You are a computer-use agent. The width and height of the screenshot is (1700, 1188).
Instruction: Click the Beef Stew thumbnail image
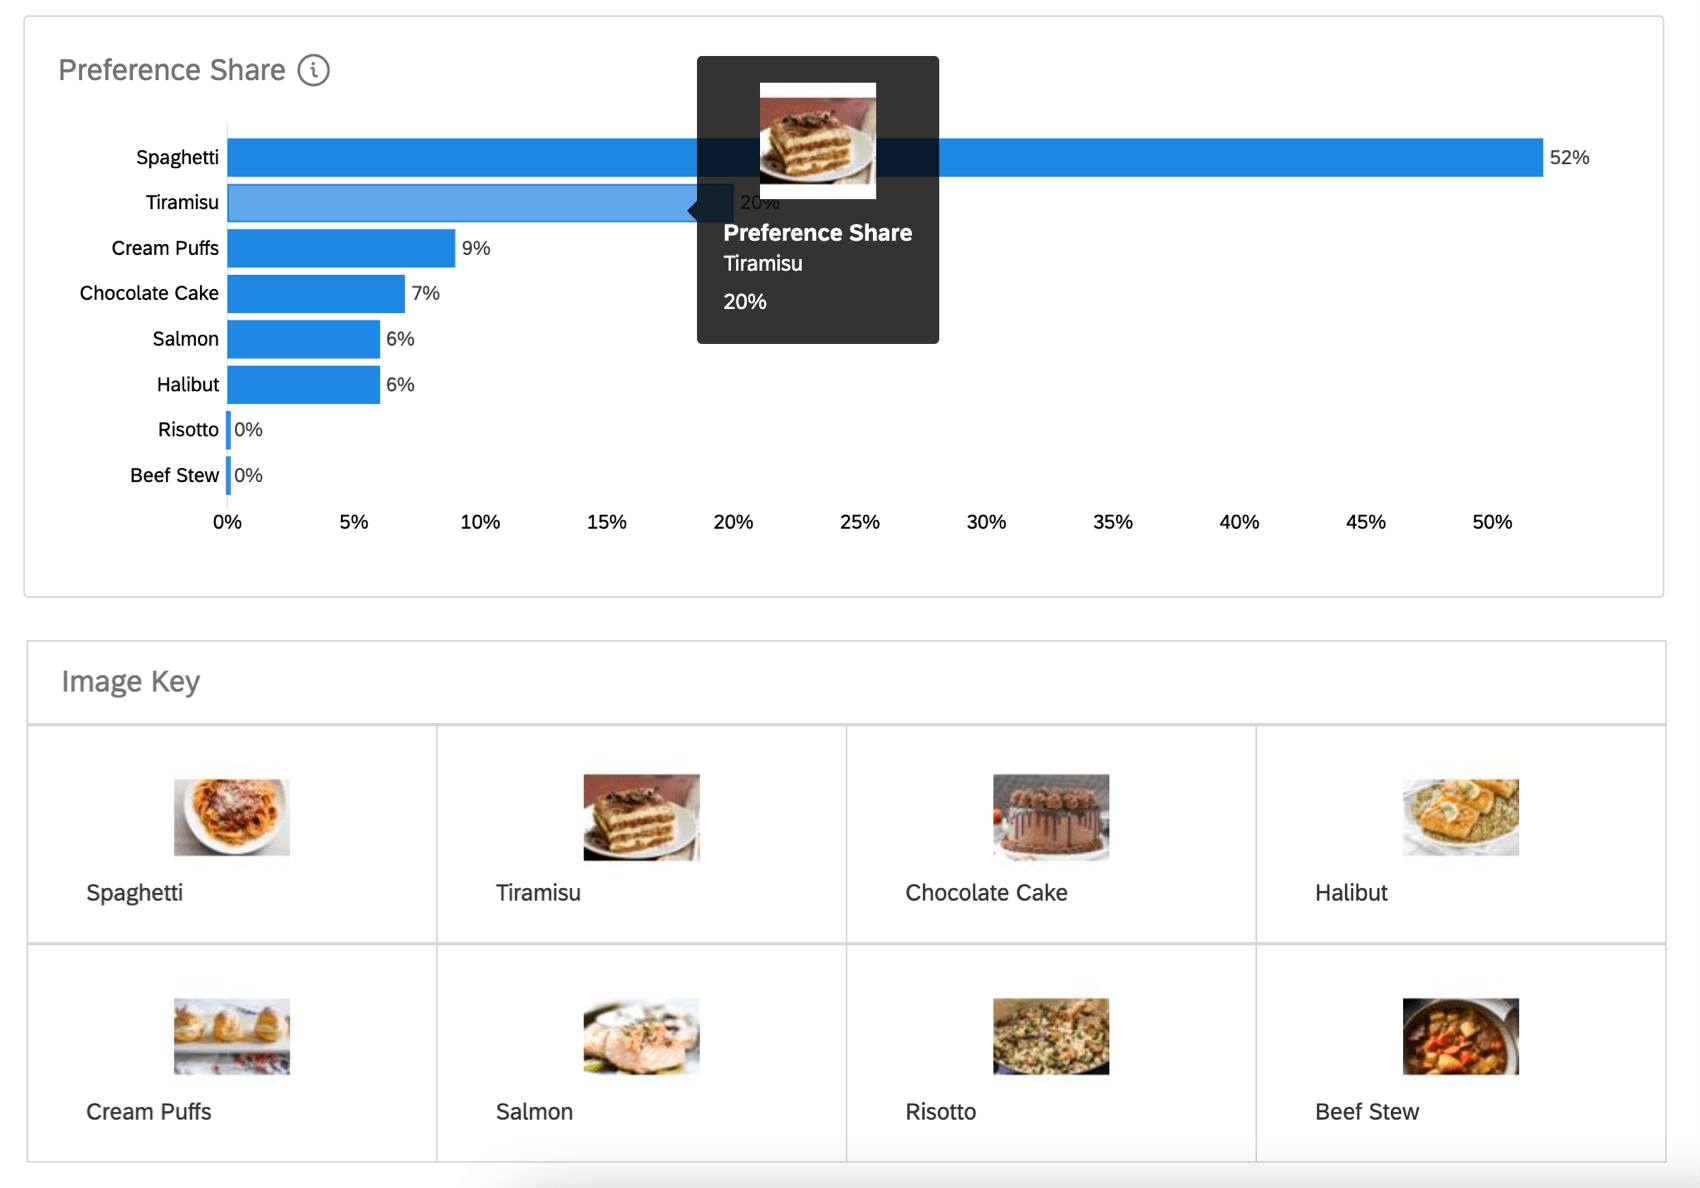pyautogui.click(x=1460, y=1036)
